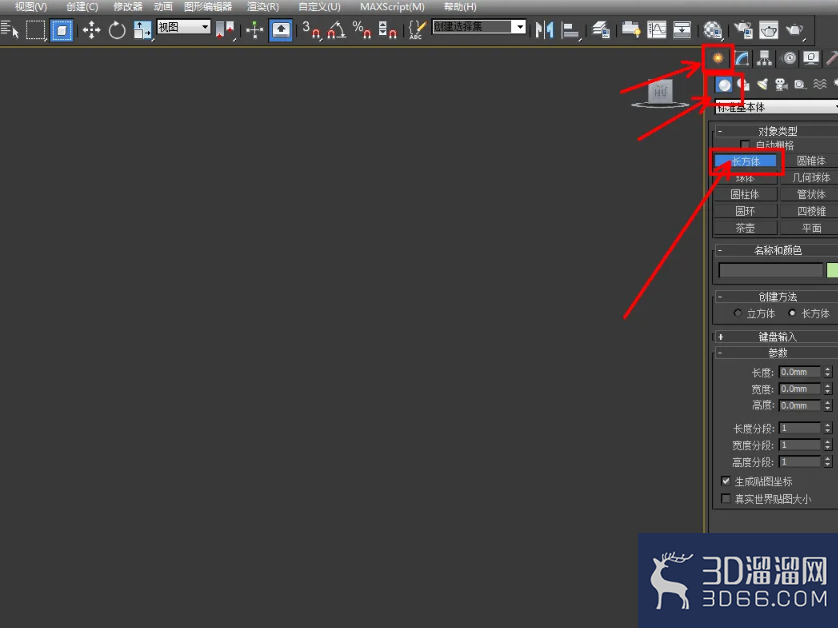Collapse the 对象类型 rollout
The width and height of the screenshot is (838, 628).
720,131
